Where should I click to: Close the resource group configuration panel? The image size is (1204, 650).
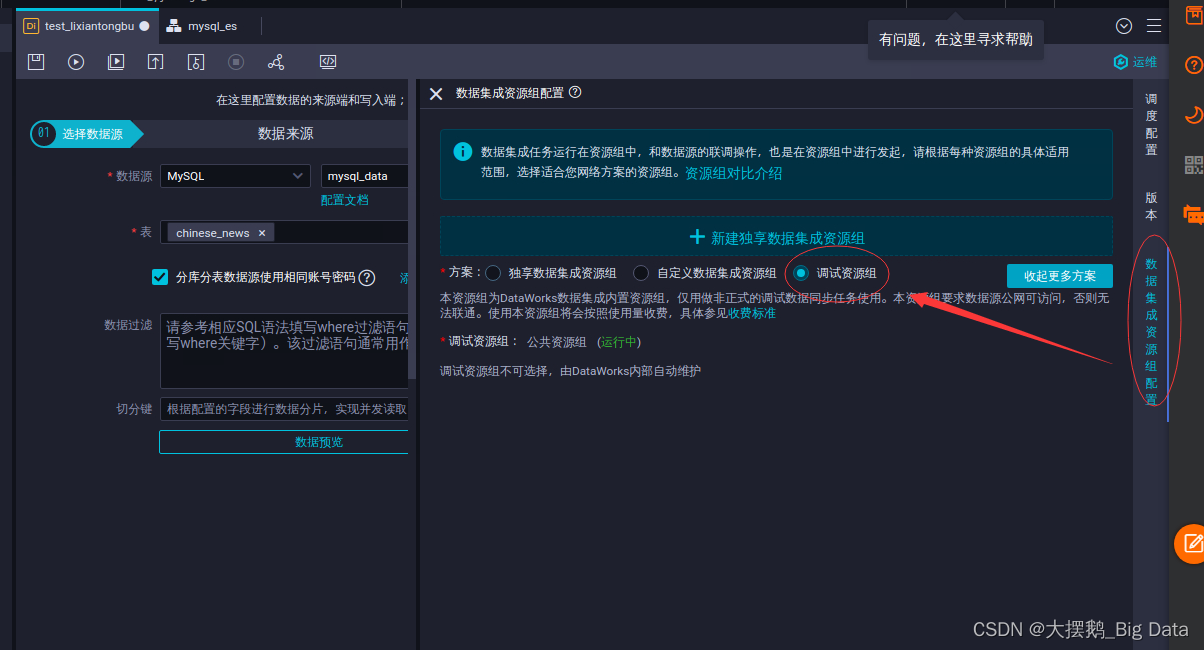[435, 93]
